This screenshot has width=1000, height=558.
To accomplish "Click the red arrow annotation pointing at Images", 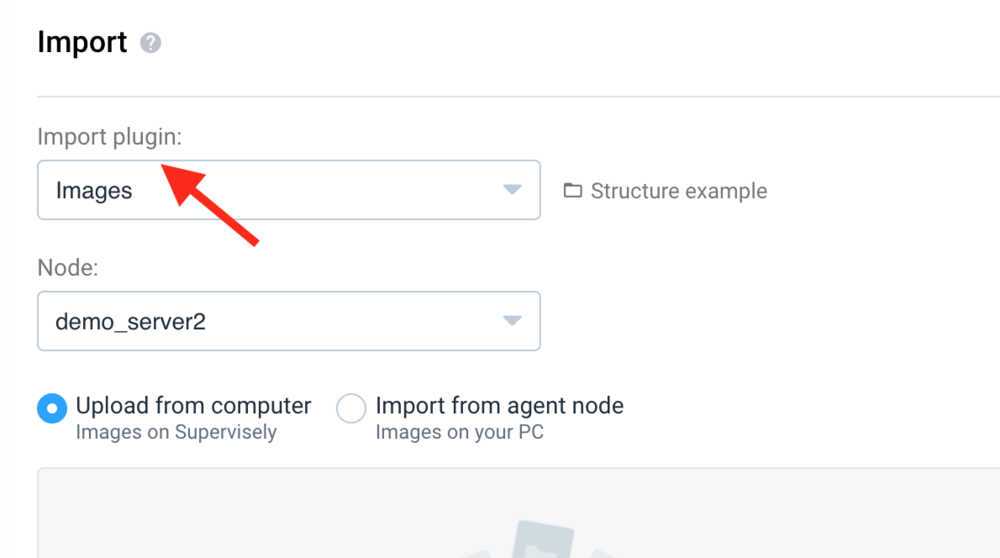I will tap(210, 204).
